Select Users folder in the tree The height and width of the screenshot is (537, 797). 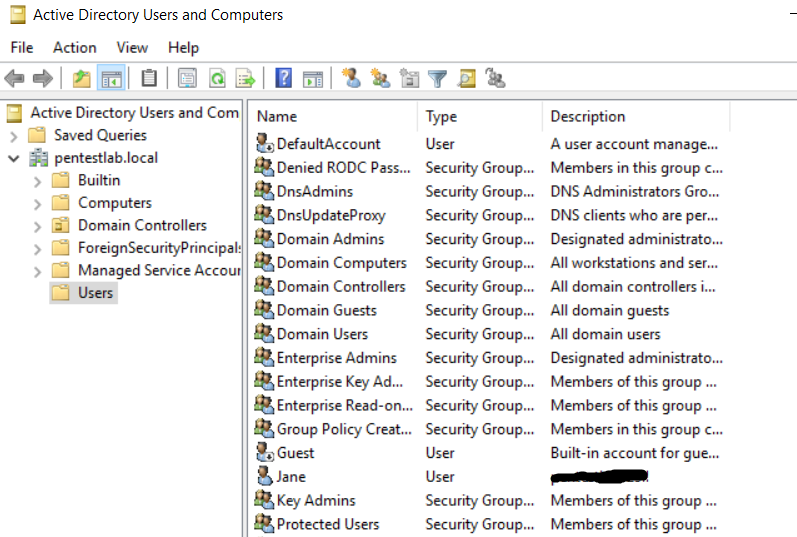(x=84, y=293)
